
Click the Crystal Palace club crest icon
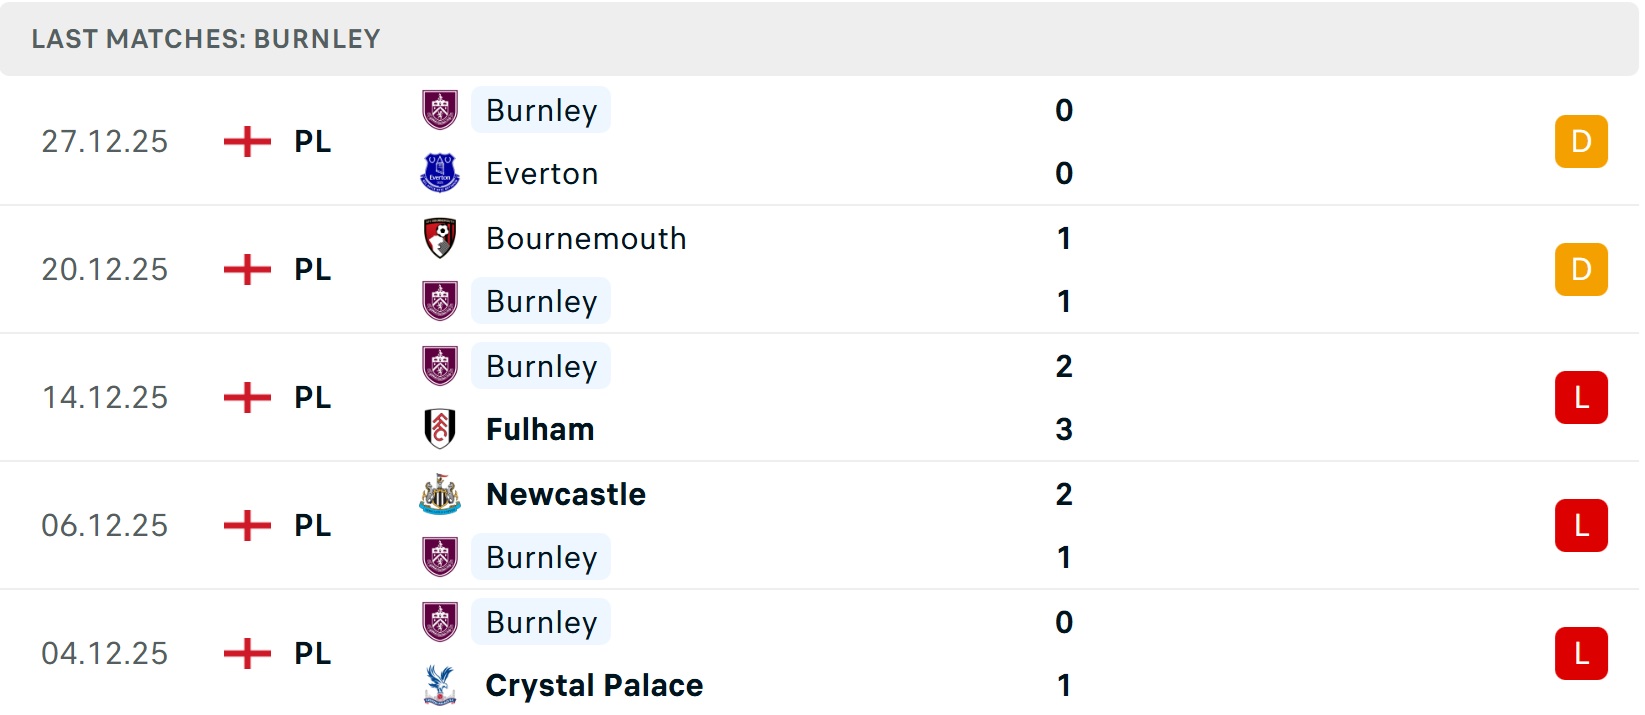[440, 685]
